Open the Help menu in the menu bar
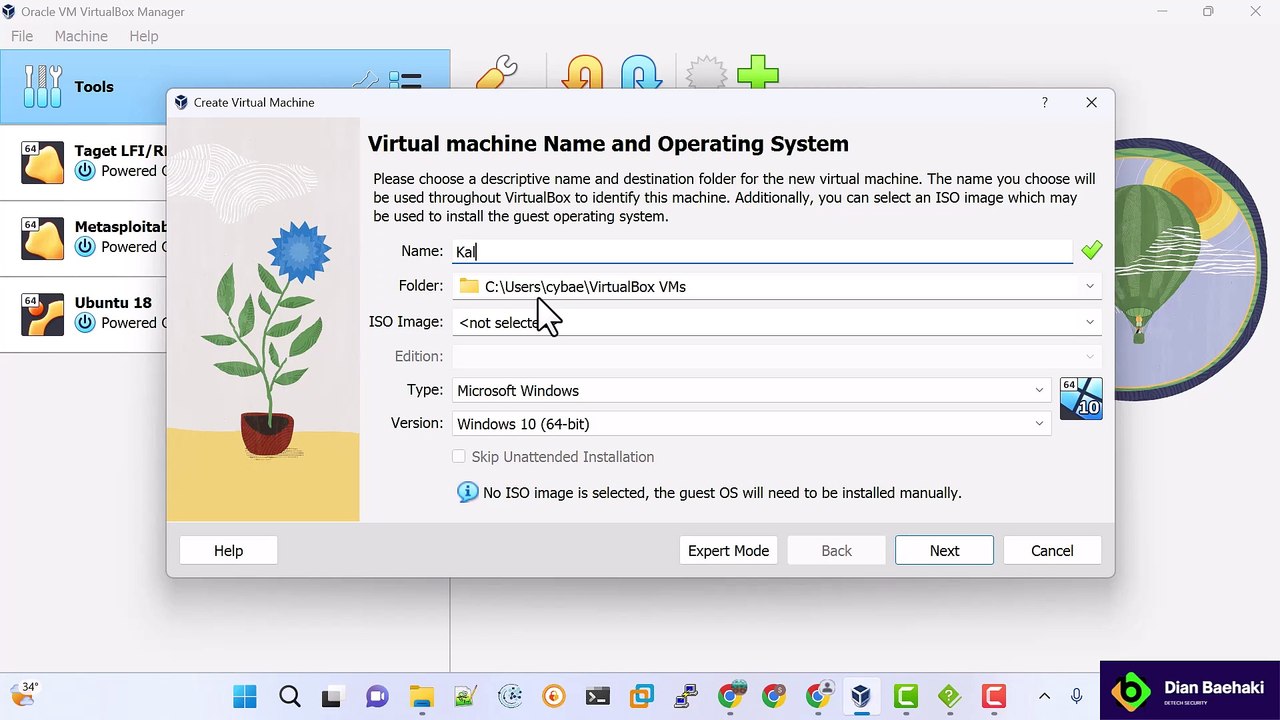This screenshot has height=720, width=1280. click(x=144, y=36)
